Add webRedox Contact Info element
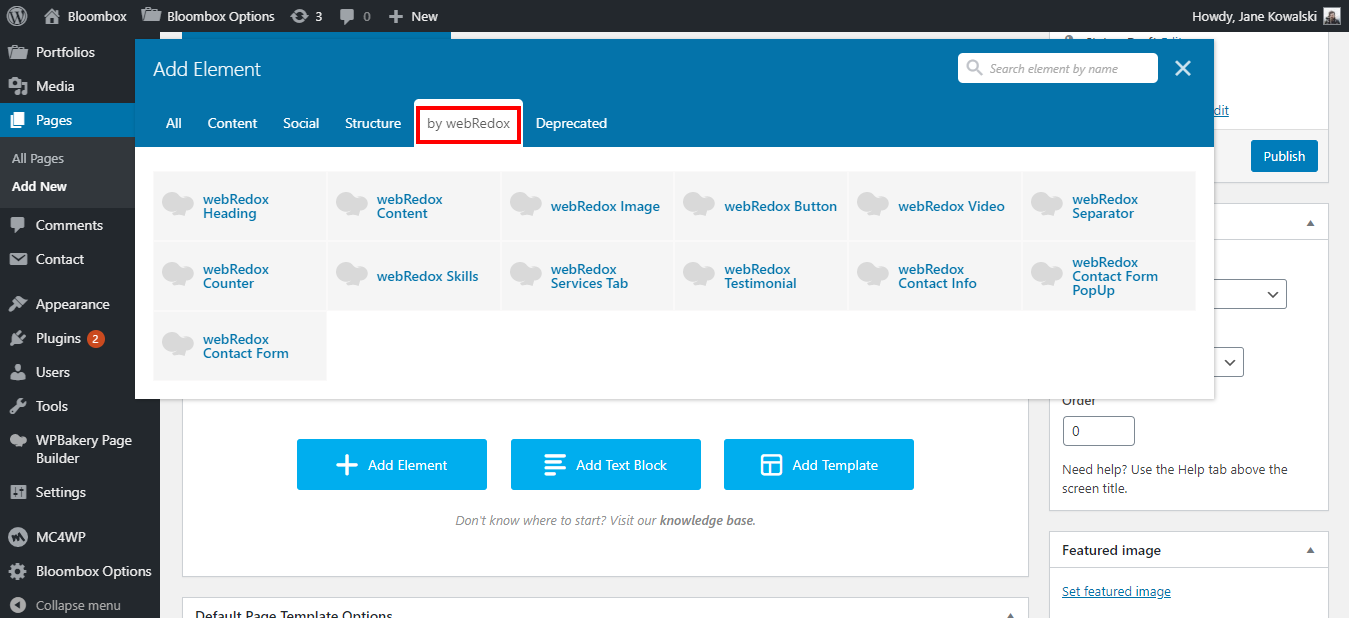This screenshot has height=618, width=1349. click(x=935, y=276)
